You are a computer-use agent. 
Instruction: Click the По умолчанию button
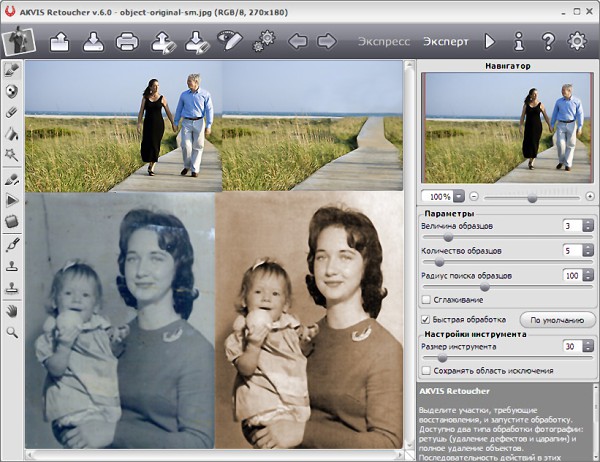[x=557, y=320]
